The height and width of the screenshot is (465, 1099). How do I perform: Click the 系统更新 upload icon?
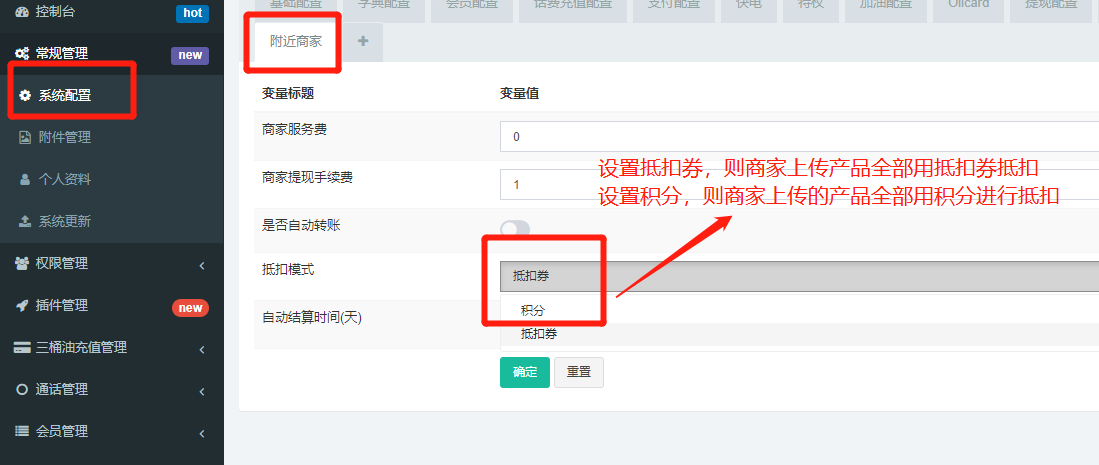click(25, 222)
